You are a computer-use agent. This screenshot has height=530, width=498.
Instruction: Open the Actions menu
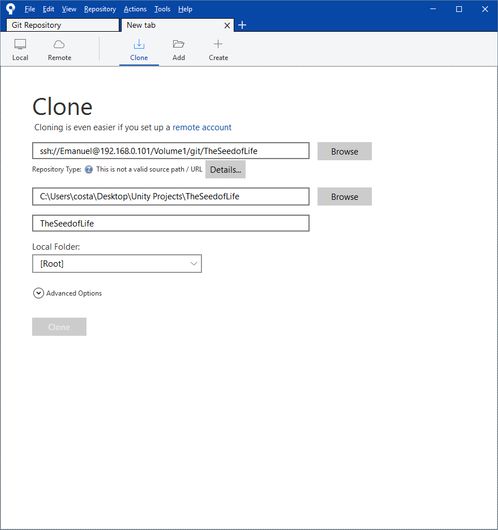click(135, 9)
